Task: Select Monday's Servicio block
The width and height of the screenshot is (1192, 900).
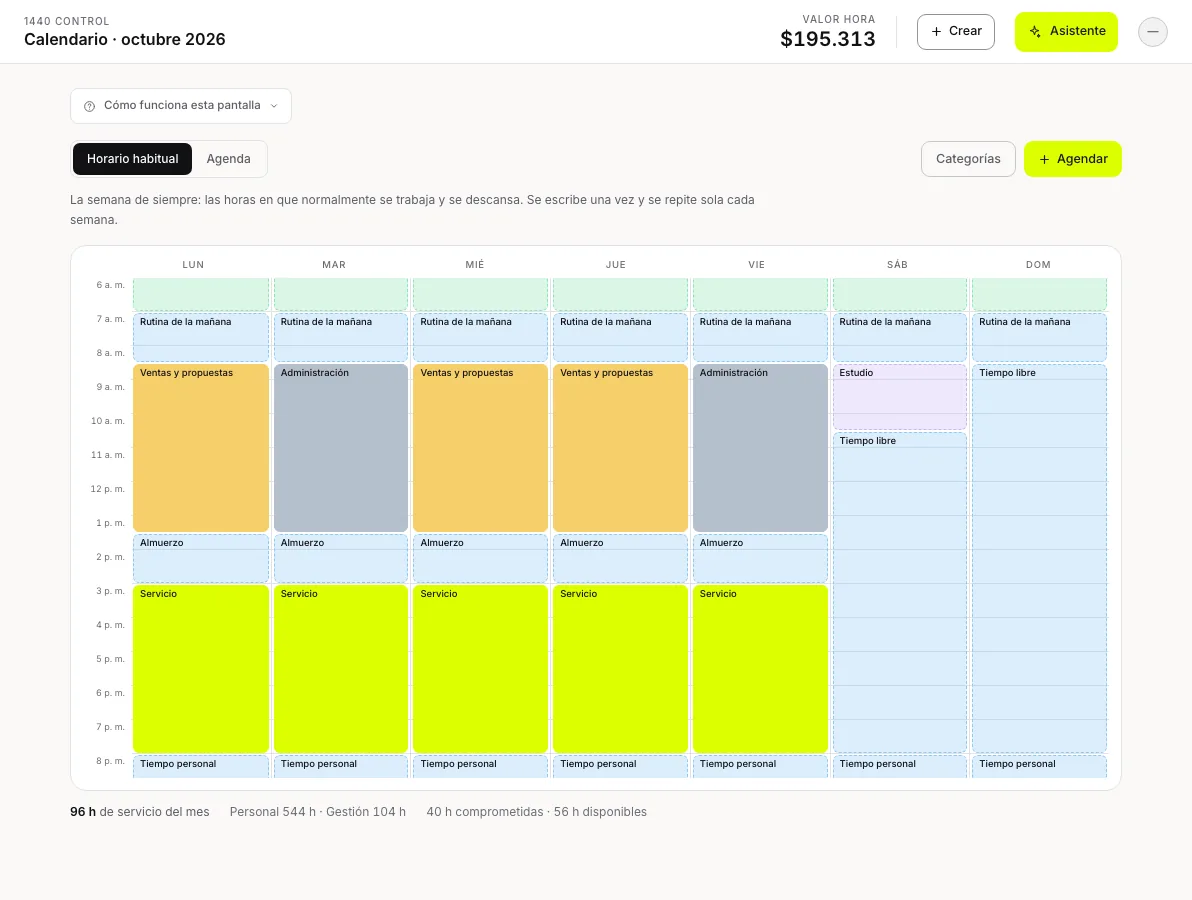Action: click(x=201, y=669)
